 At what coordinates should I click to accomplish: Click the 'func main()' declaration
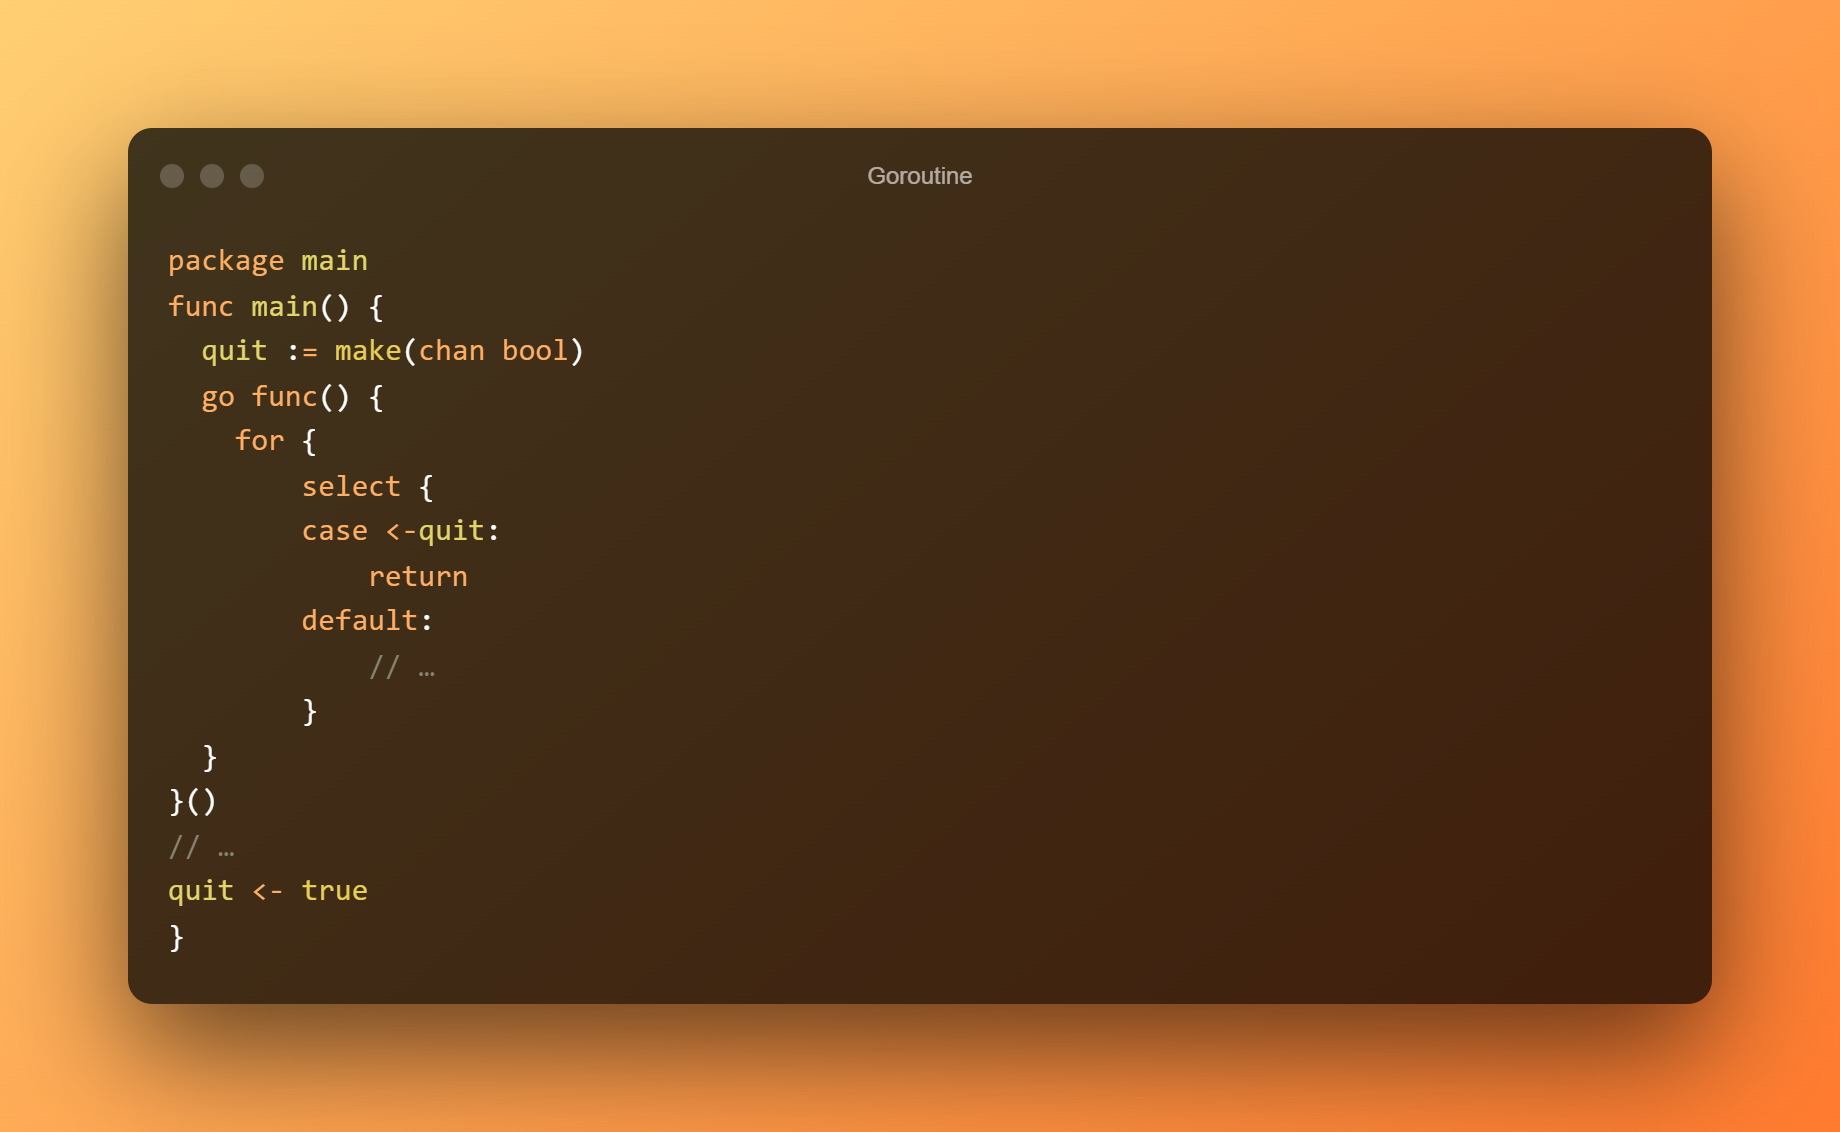(x=258, y=306)
